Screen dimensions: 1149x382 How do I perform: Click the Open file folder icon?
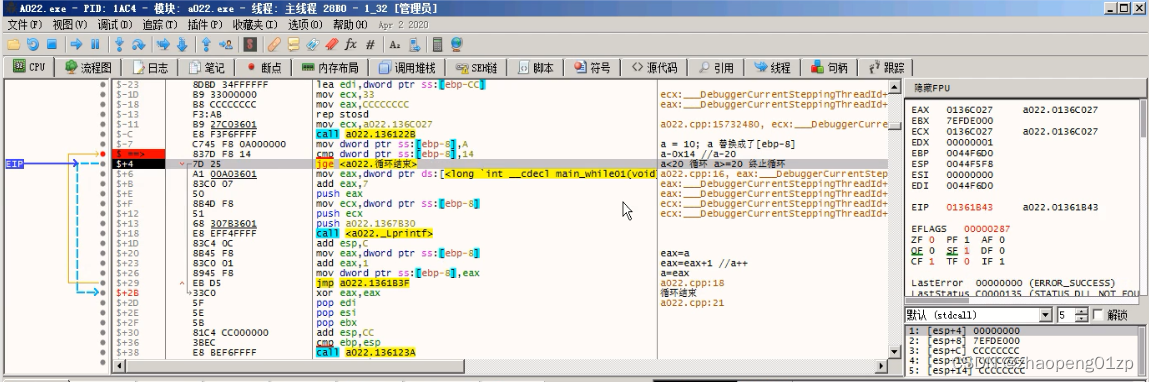coord(13,44)
